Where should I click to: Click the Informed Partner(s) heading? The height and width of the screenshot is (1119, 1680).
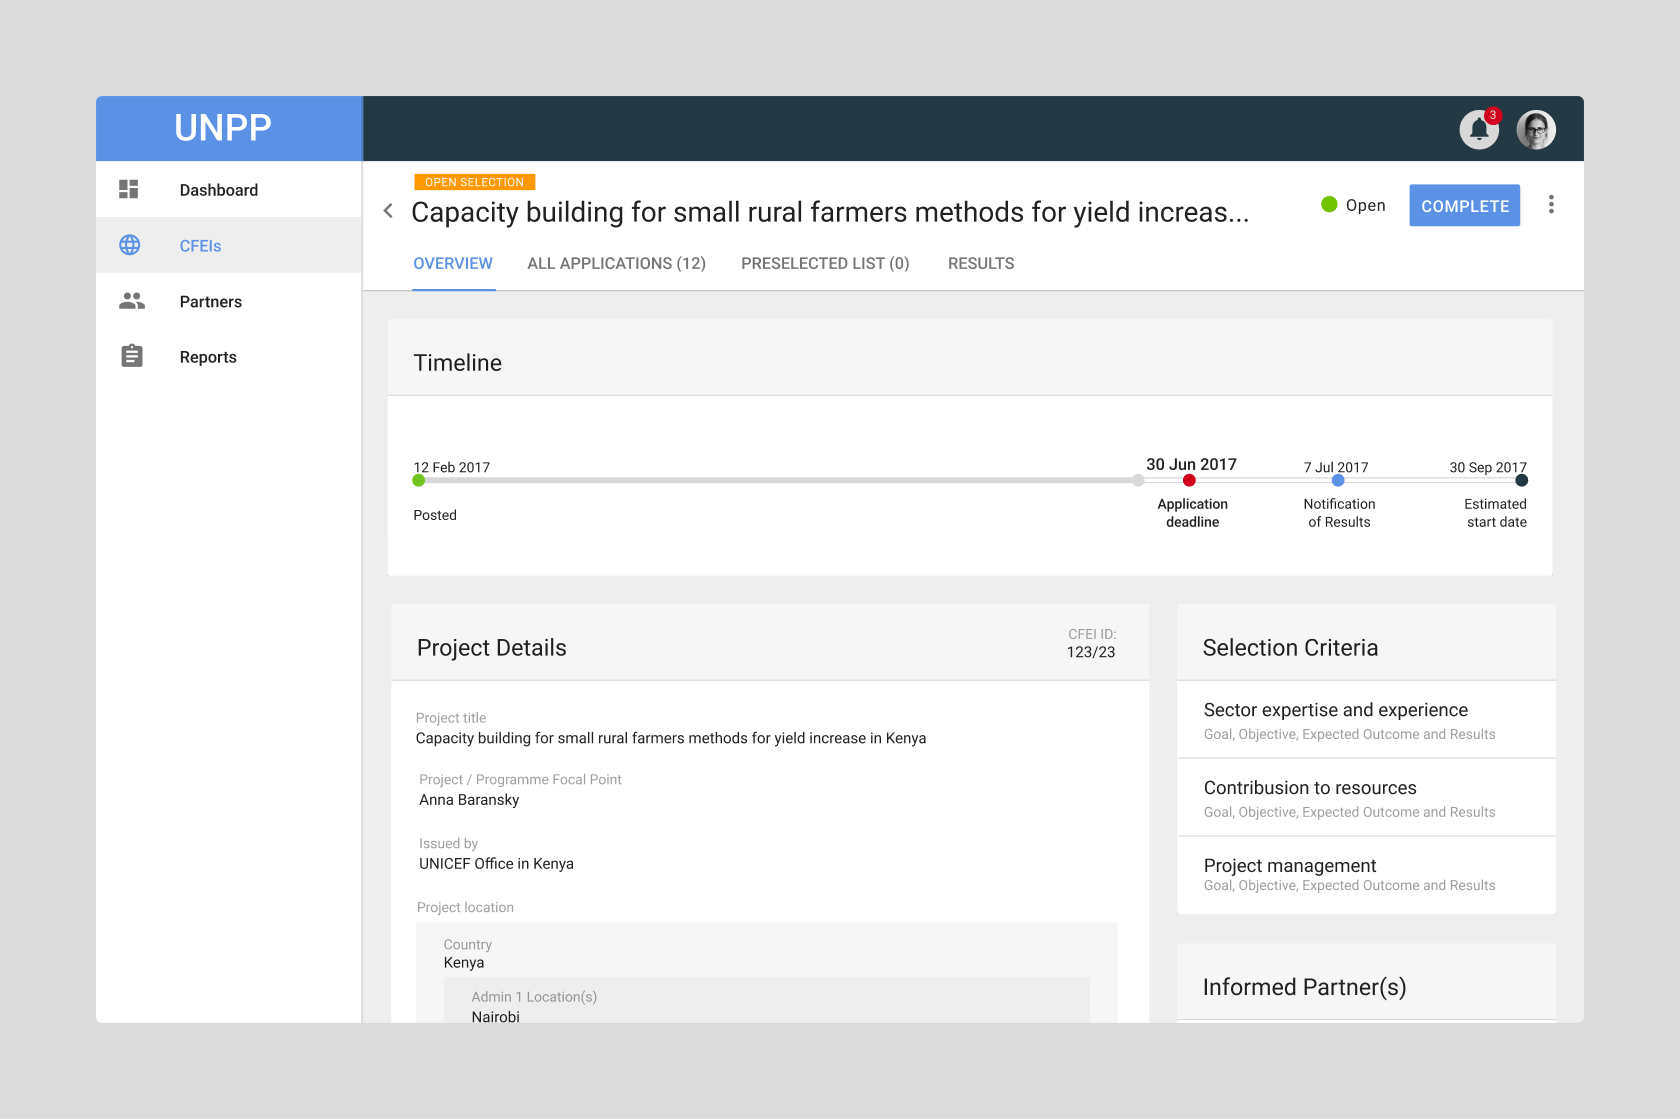tap(1304, 987)
